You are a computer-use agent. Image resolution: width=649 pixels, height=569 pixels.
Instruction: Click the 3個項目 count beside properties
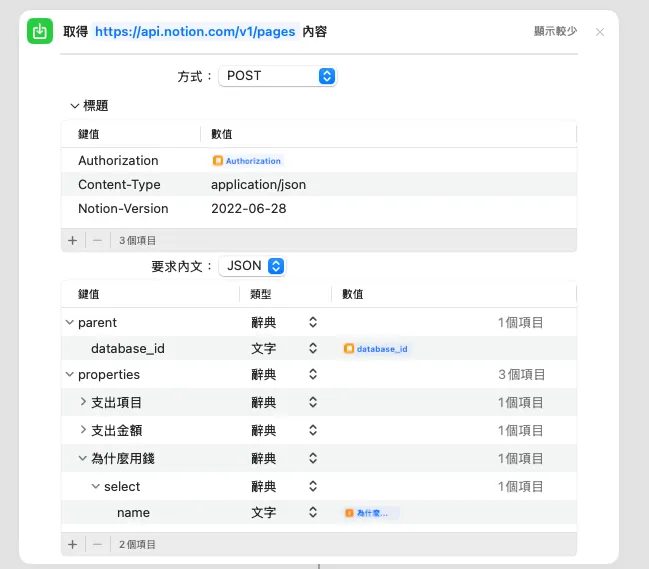tap(522, 375)
